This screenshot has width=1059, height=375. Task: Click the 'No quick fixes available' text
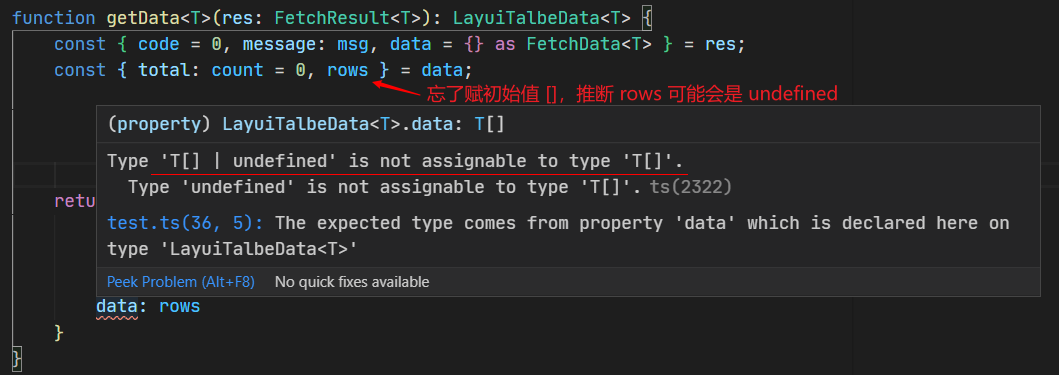coord(352,282)
